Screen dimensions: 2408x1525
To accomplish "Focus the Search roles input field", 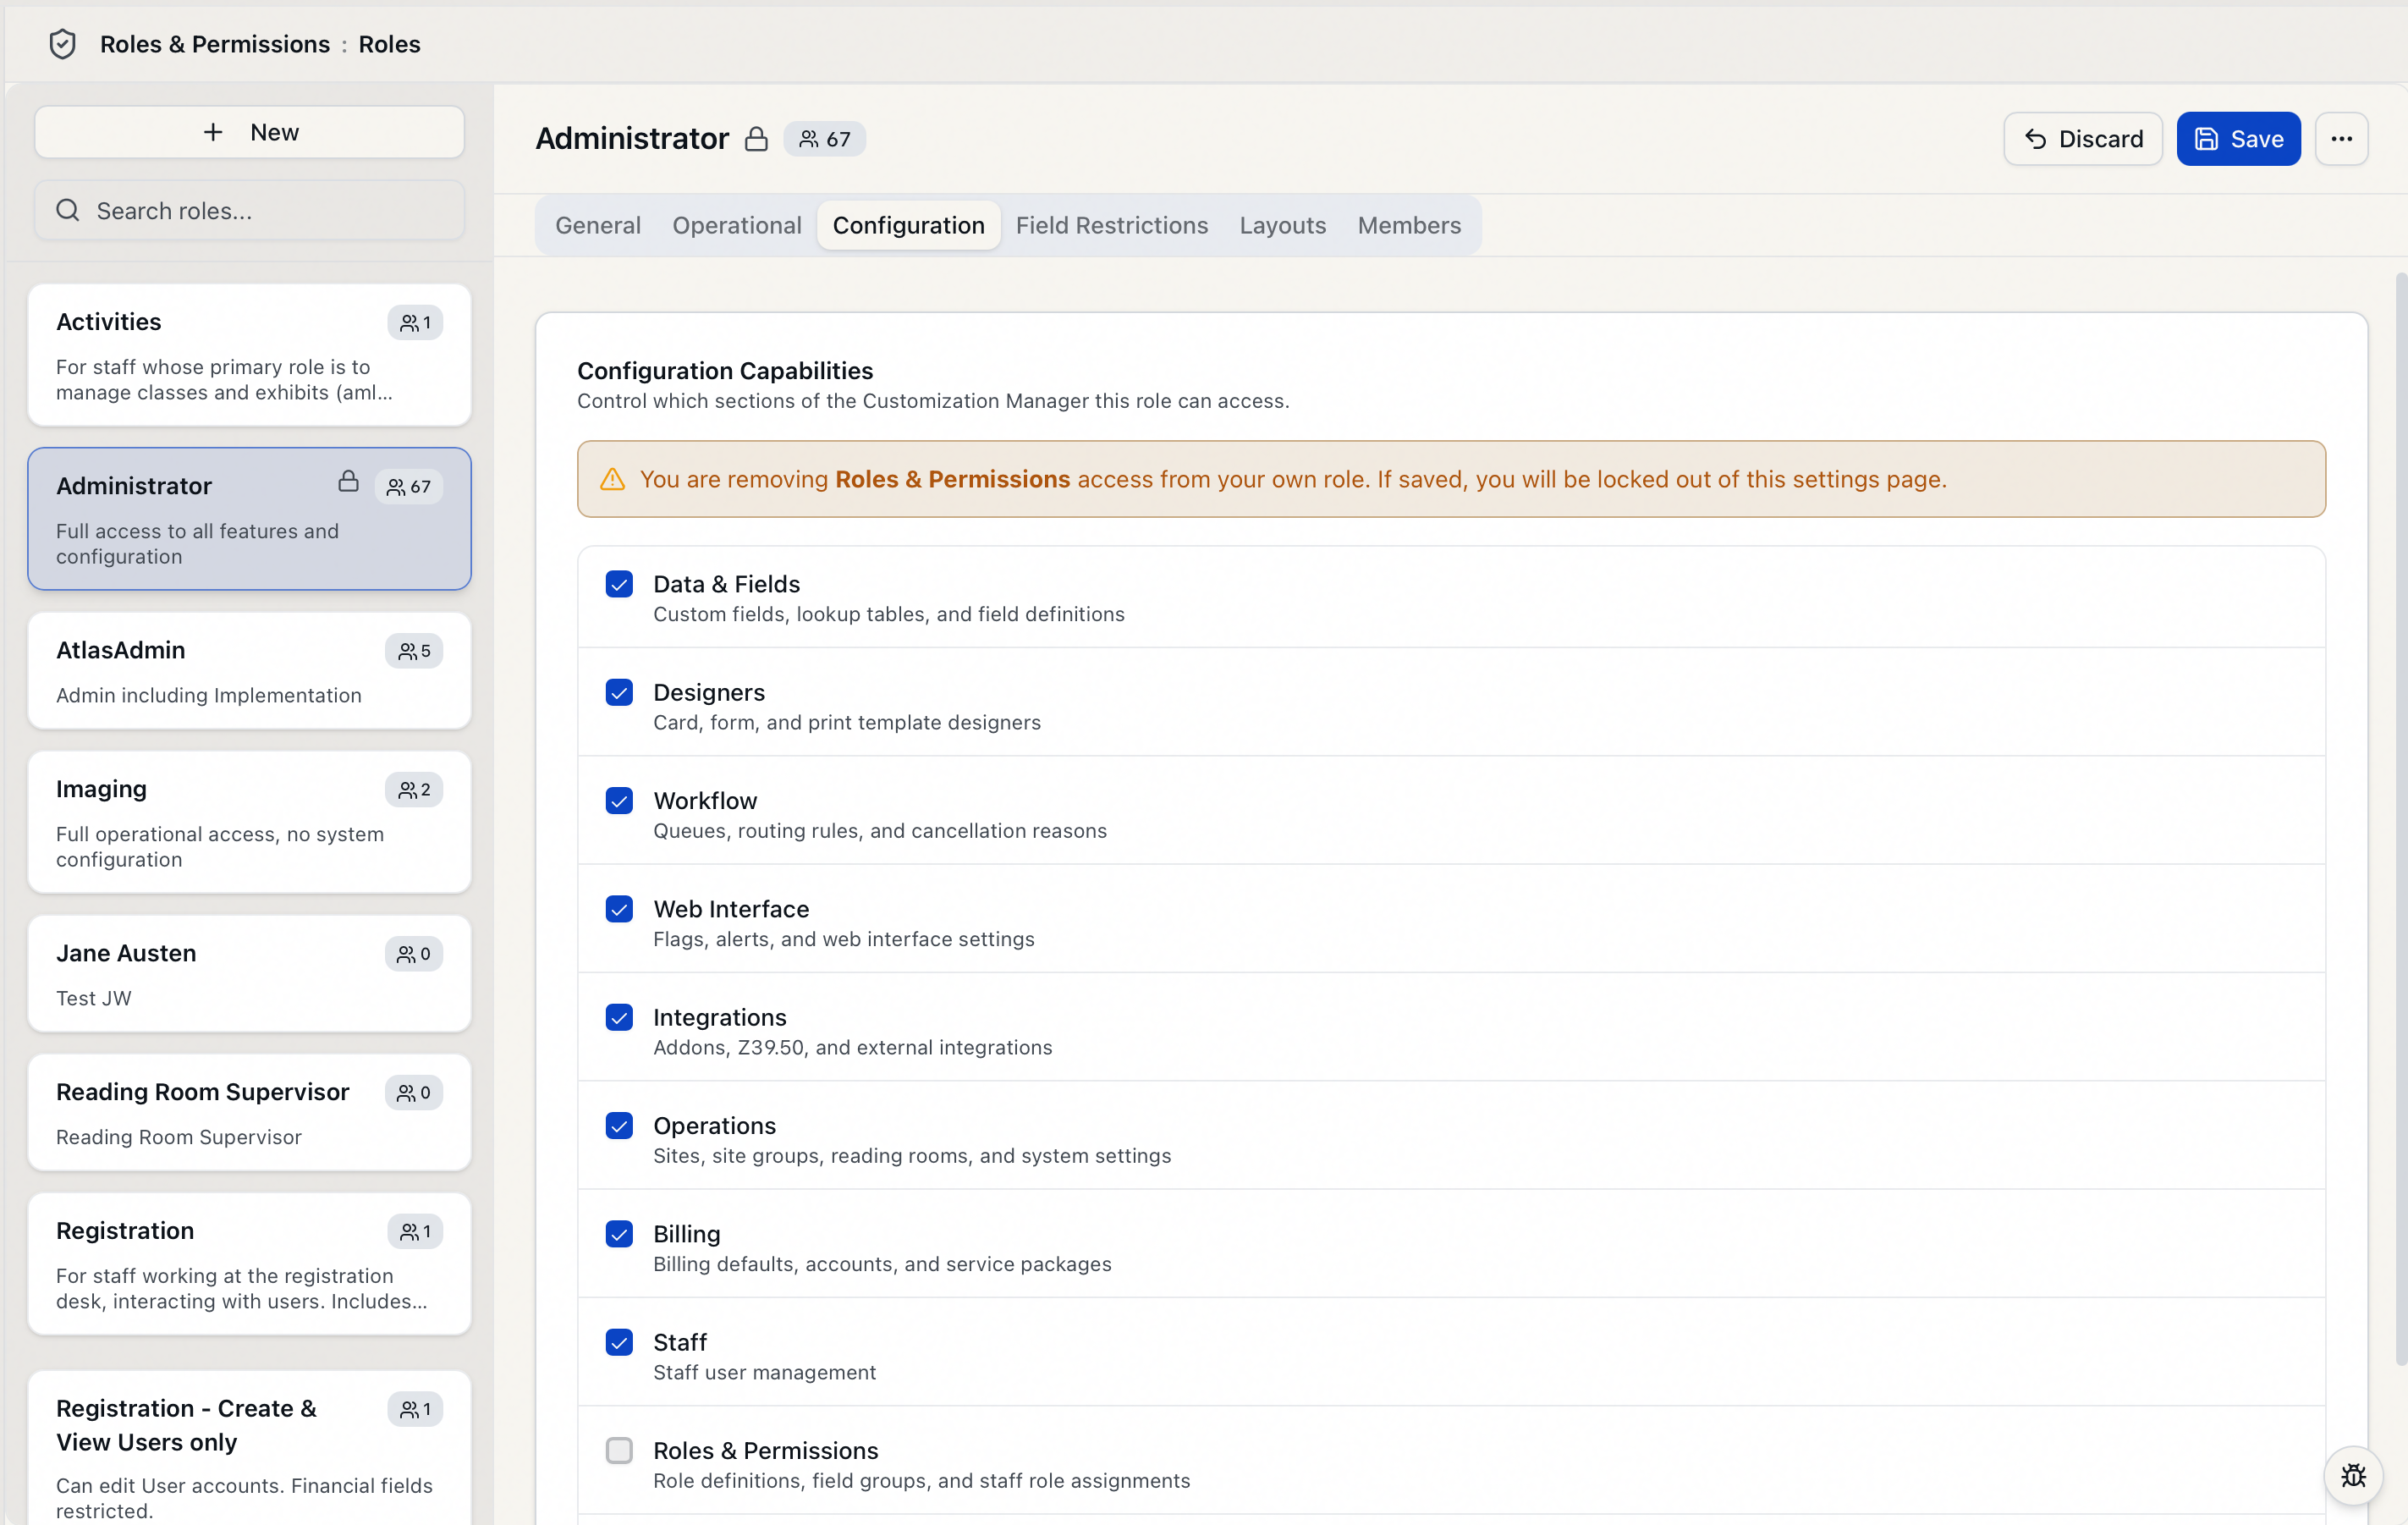I will (x=250, y=210).
